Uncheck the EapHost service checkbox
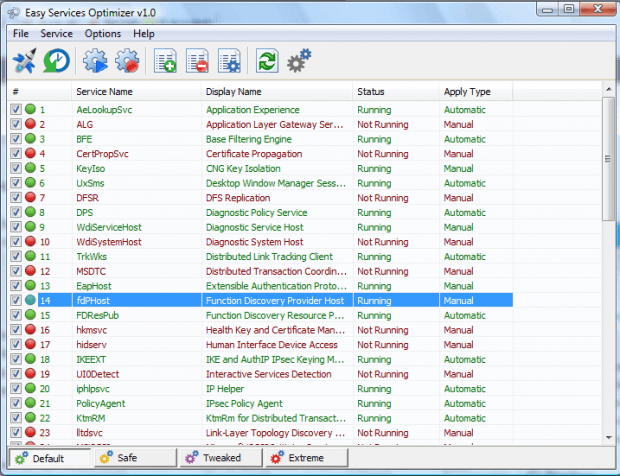The width and height of the screenshot is (620, 476). (x=16, y=285)
